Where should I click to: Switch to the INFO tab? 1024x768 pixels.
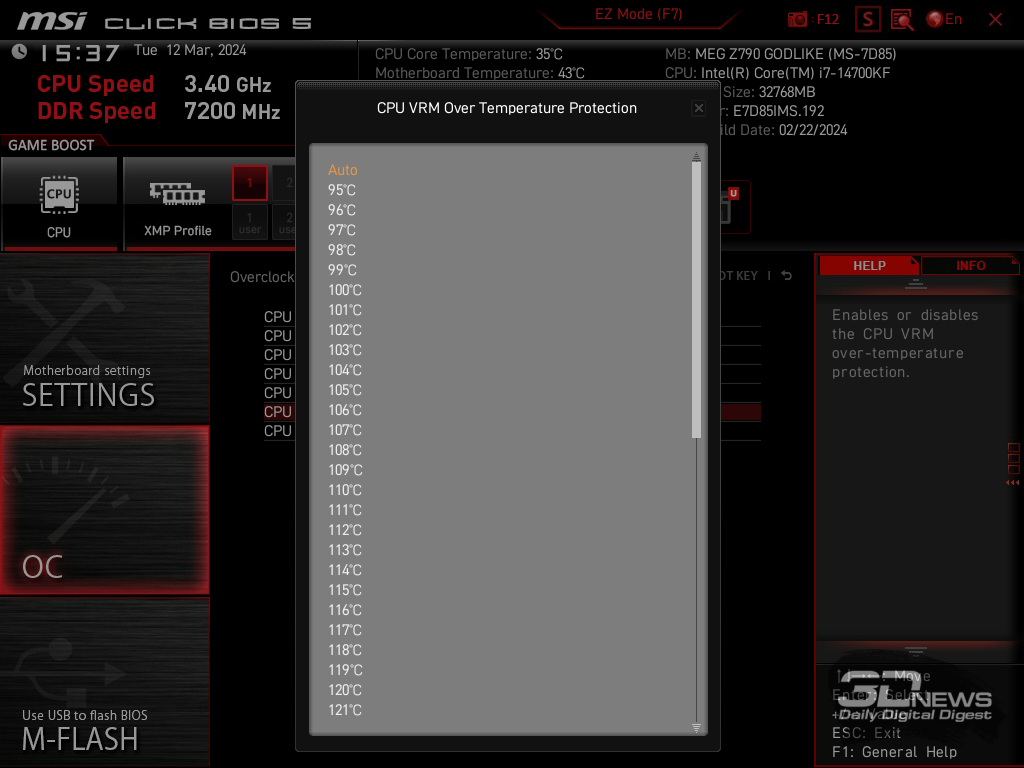[970, 266]
